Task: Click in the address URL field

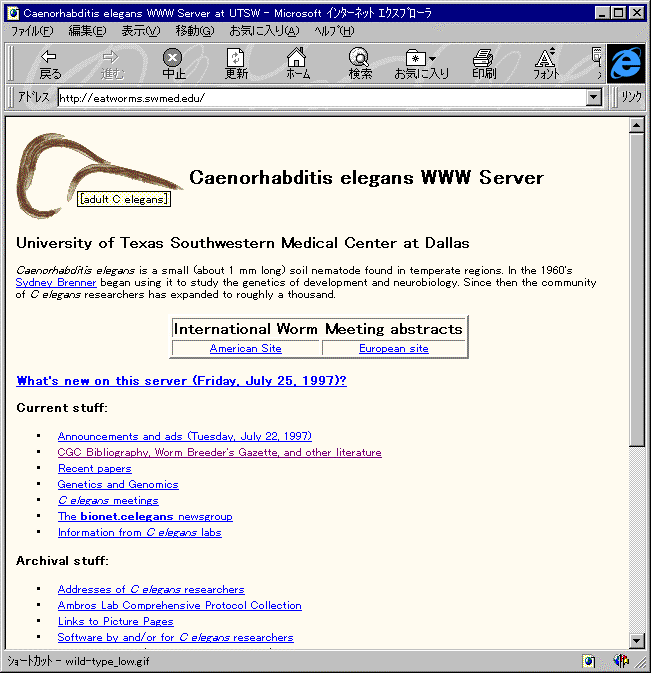Action: click(320, 98)
